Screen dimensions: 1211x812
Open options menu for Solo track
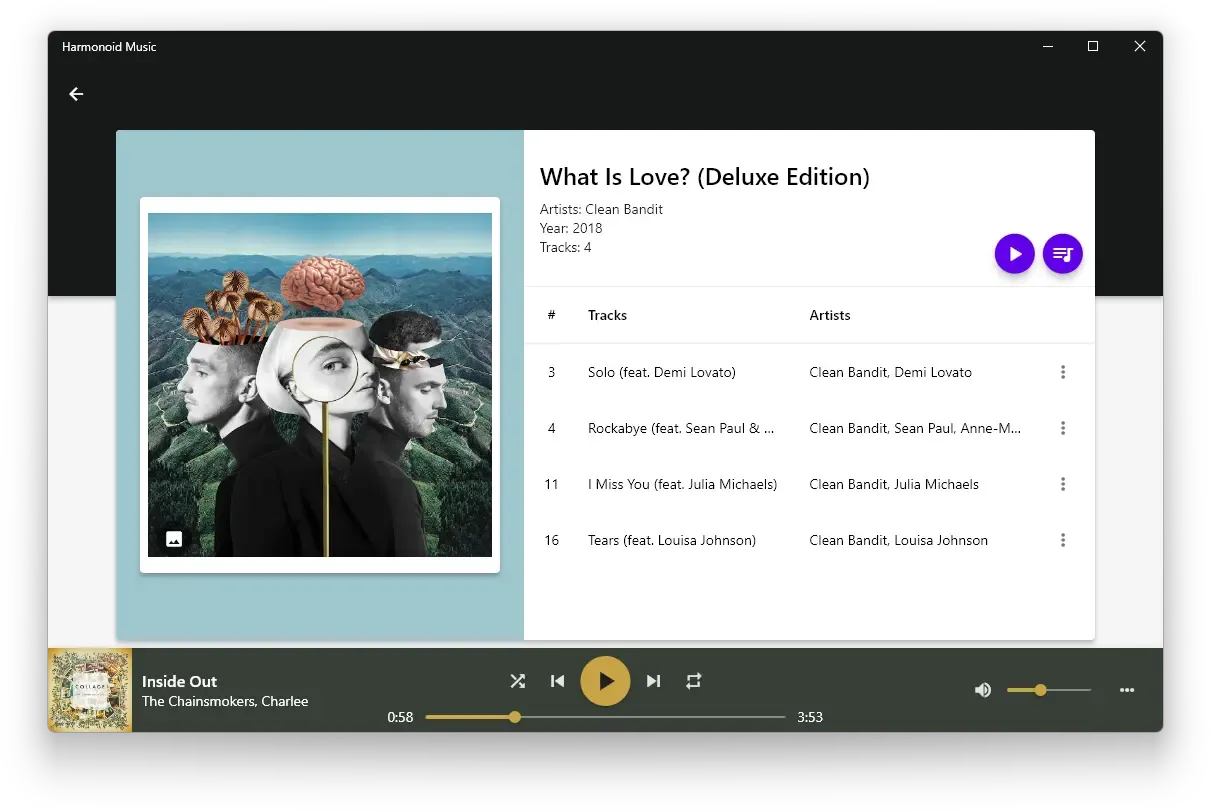[x=1063, y=371]
